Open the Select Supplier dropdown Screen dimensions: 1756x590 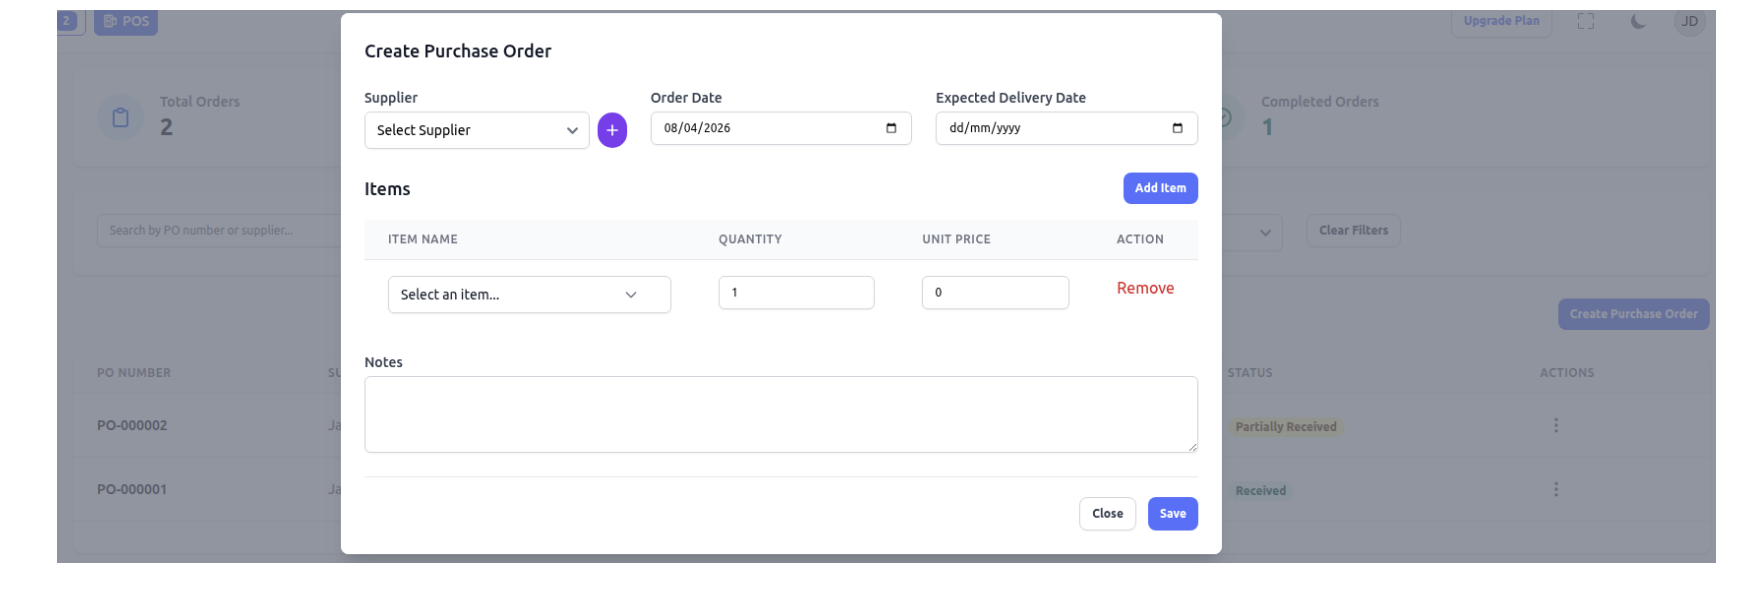[x=477, y=130]
